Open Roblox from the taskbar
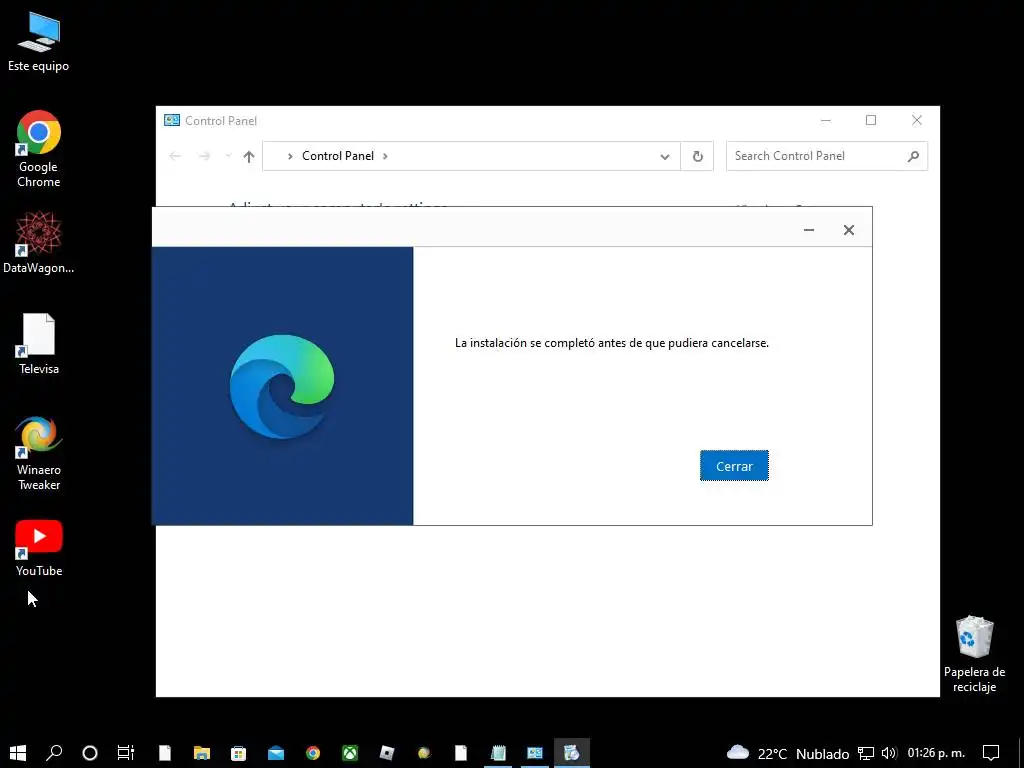 (x=387, y=753)
